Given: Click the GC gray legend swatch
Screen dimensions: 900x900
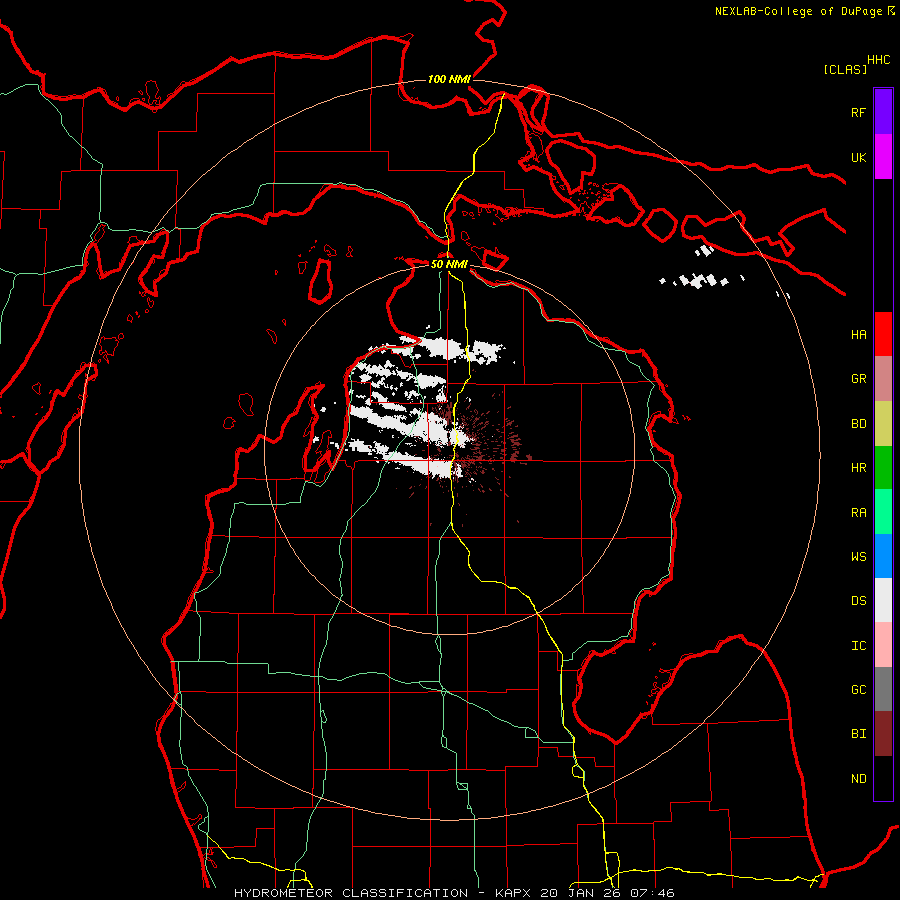Looking at the screenshot, I should [883, 689].
